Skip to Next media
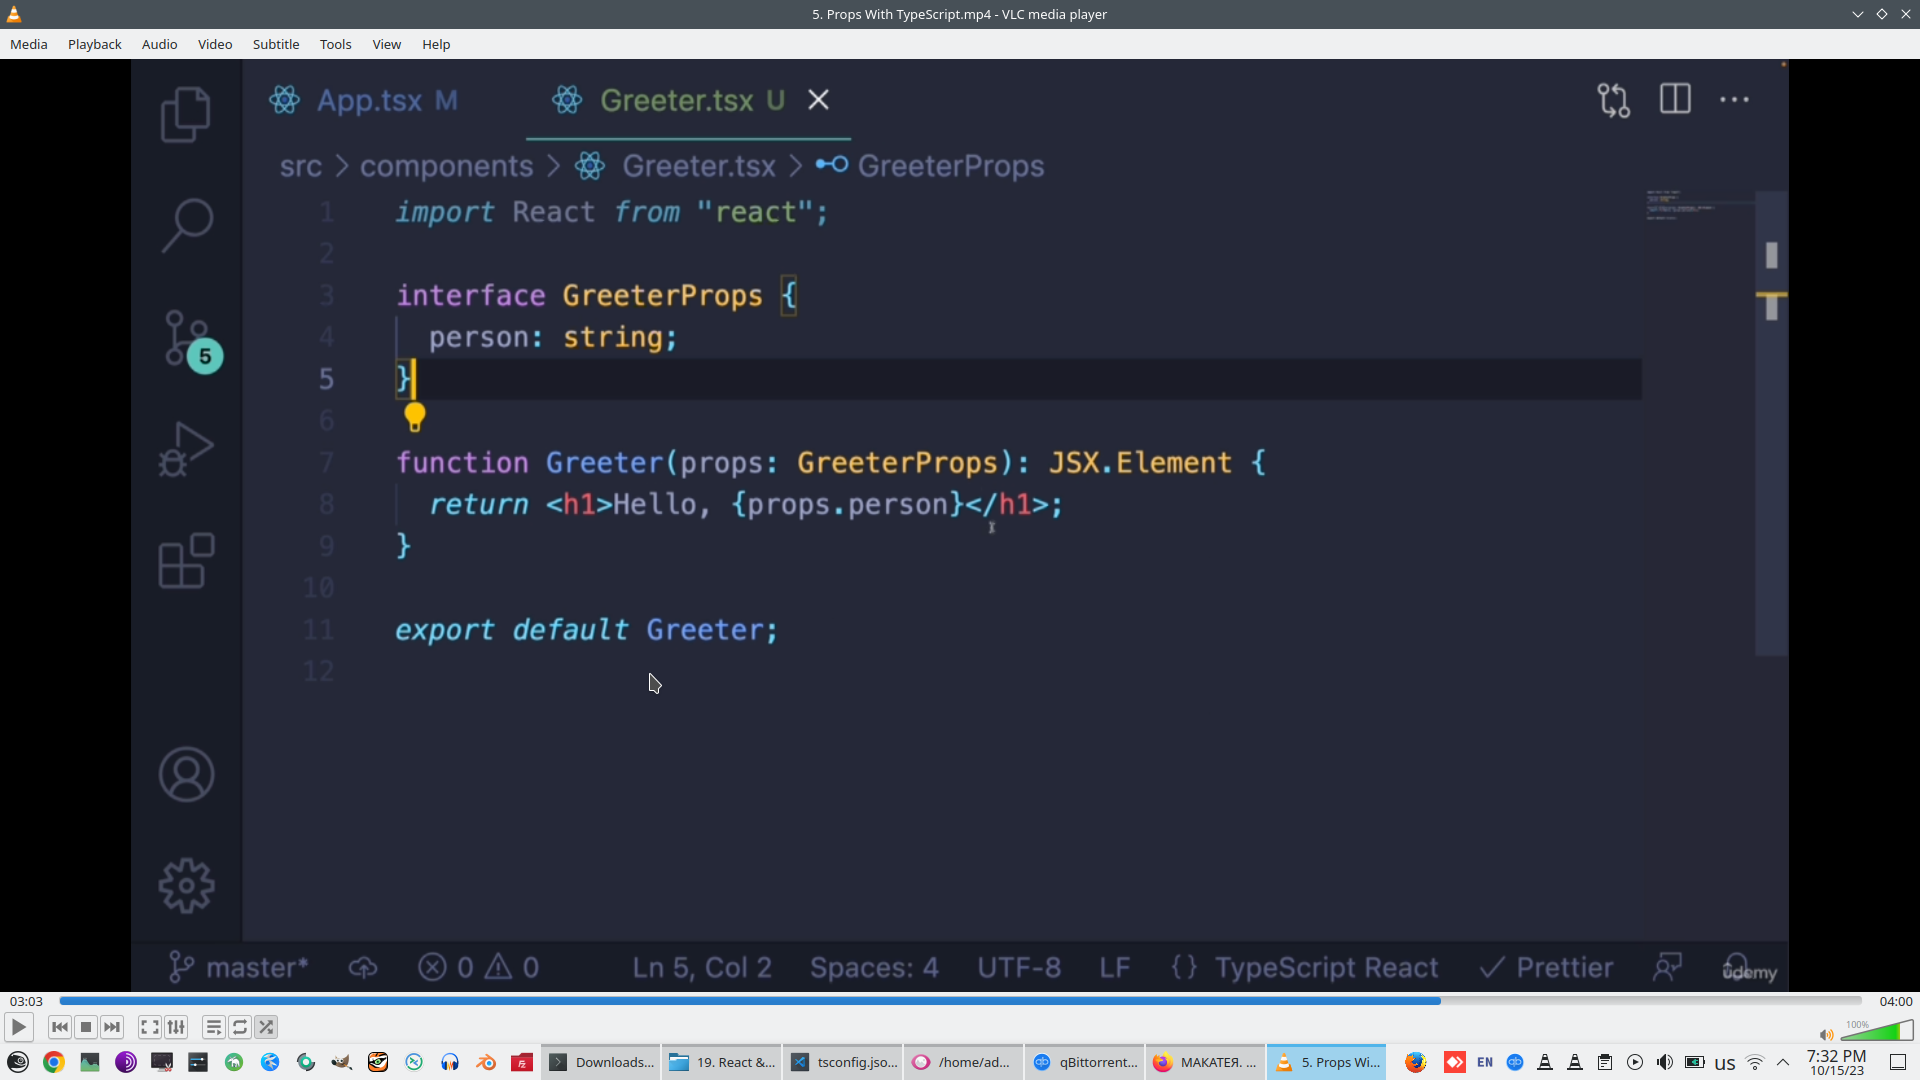This screenshot has width=1920, height=1080. [112, 1027]
